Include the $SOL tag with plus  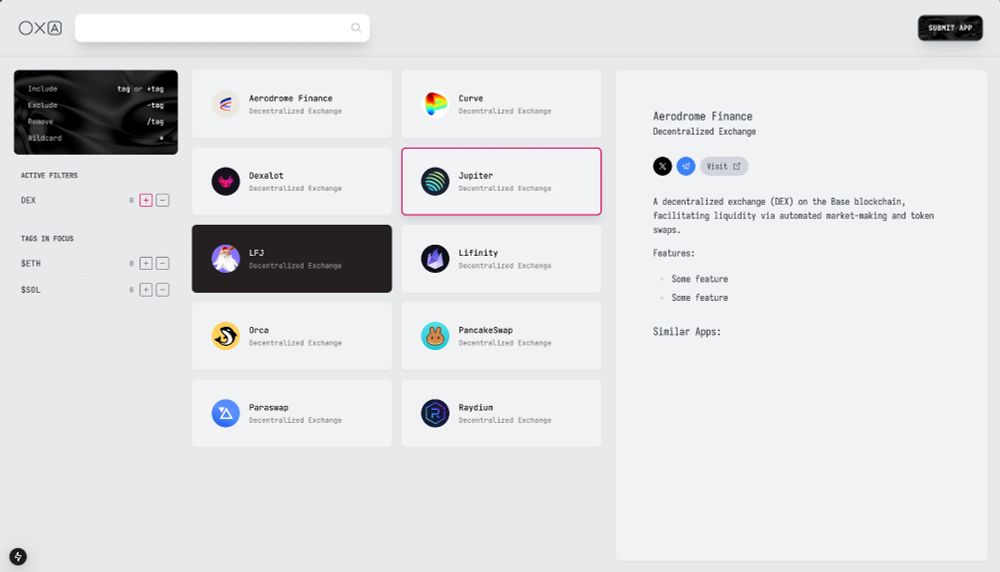tap(146, 290)
